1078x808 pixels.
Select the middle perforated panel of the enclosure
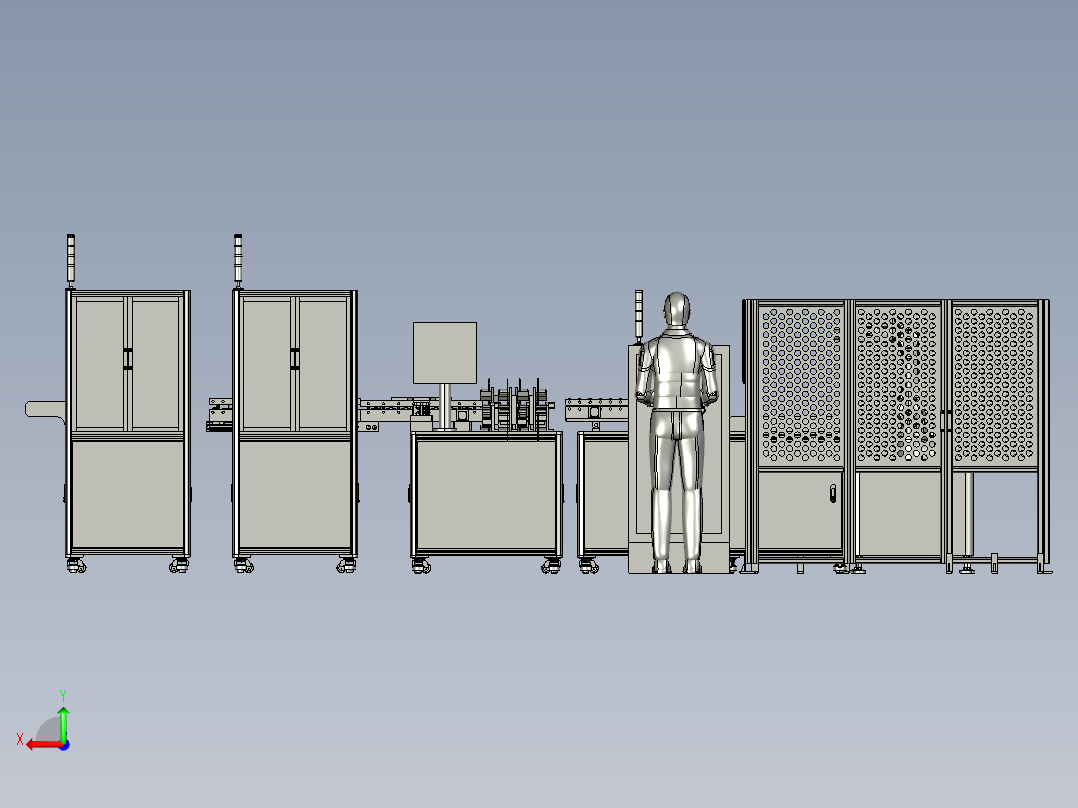click(x=897, y=385)
